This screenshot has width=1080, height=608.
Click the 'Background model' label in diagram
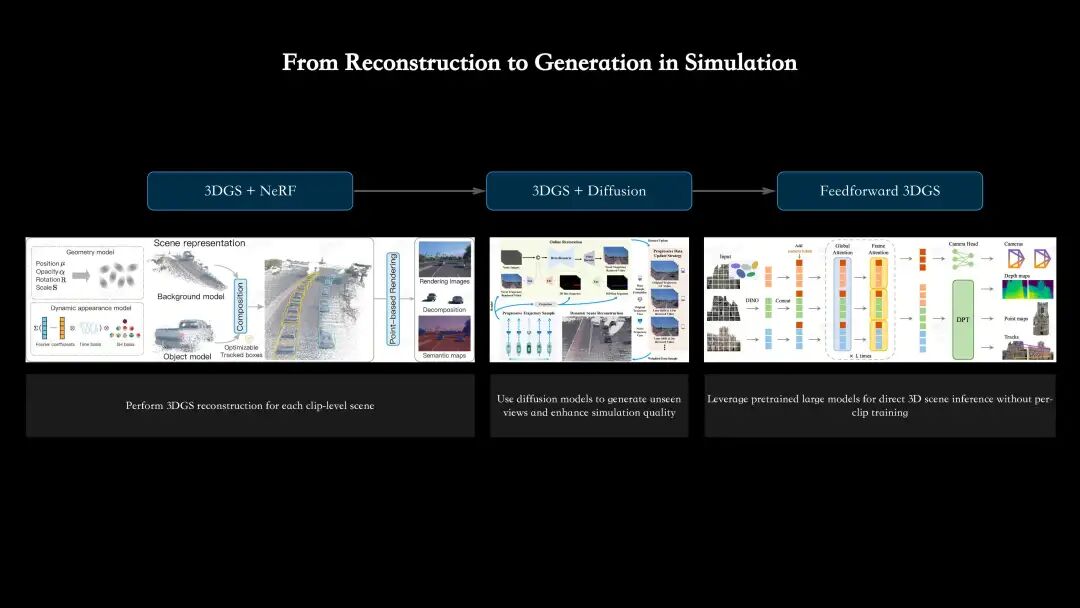pyautogui.click(x=191, y=296)
